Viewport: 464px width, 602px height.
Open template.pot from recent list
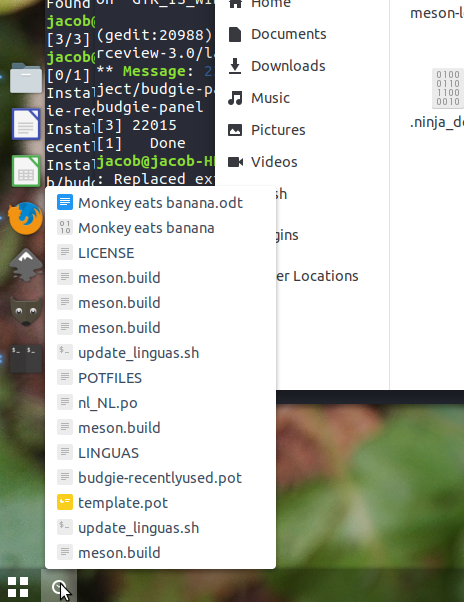tap(160, 503)
